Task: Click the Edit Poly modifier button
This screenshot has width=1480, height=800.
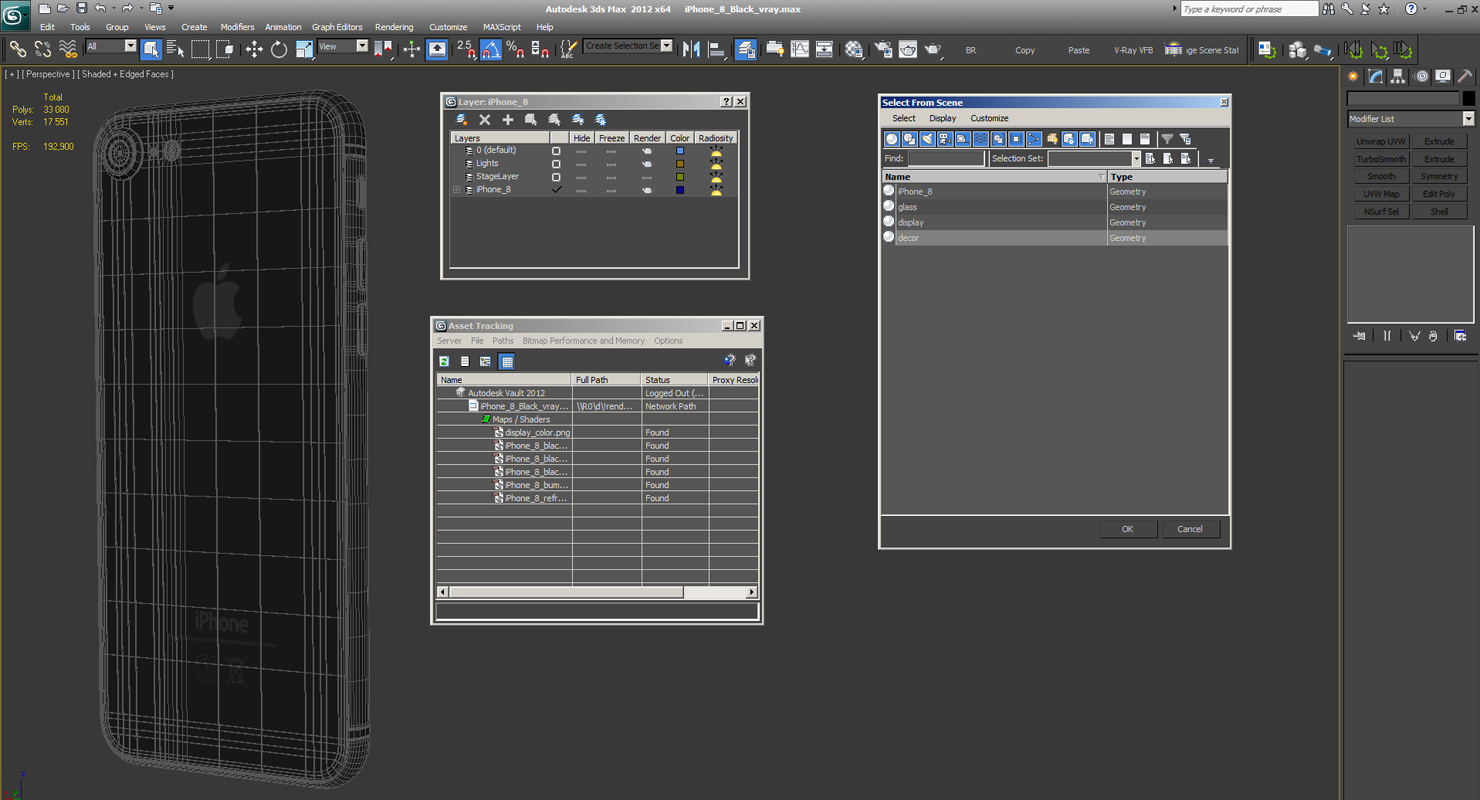Action: [x=1439, y=194]
